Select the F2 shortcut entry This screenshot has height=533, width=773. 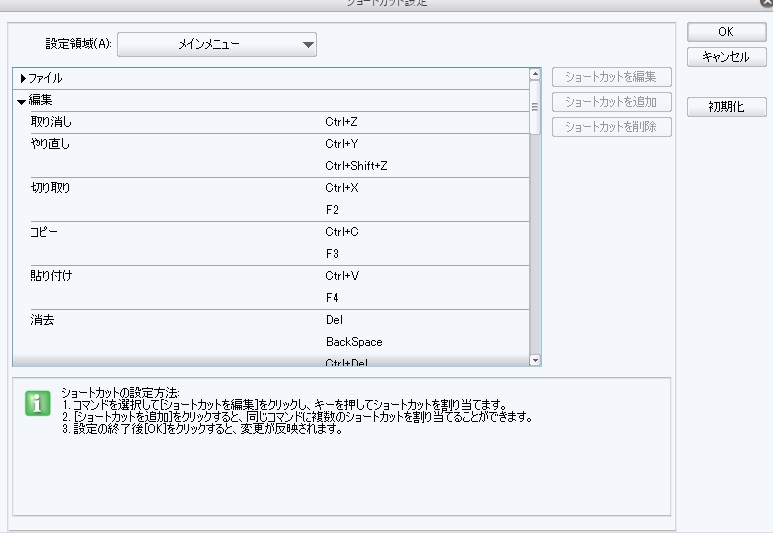click(332, 210)
